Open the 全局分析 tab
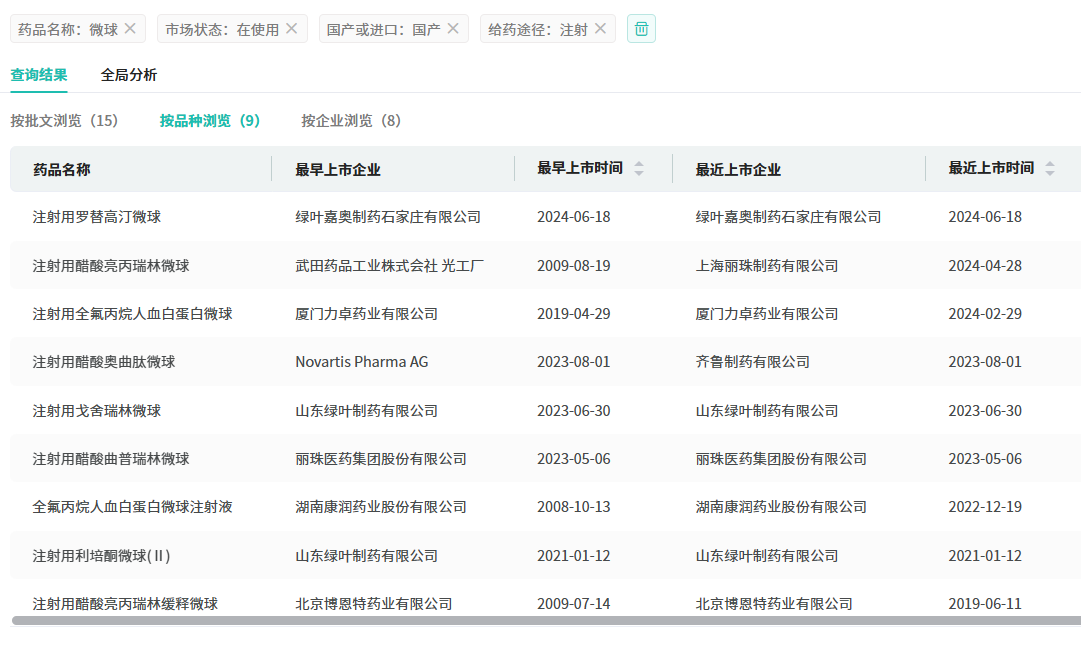 click(x=128, y=75)
